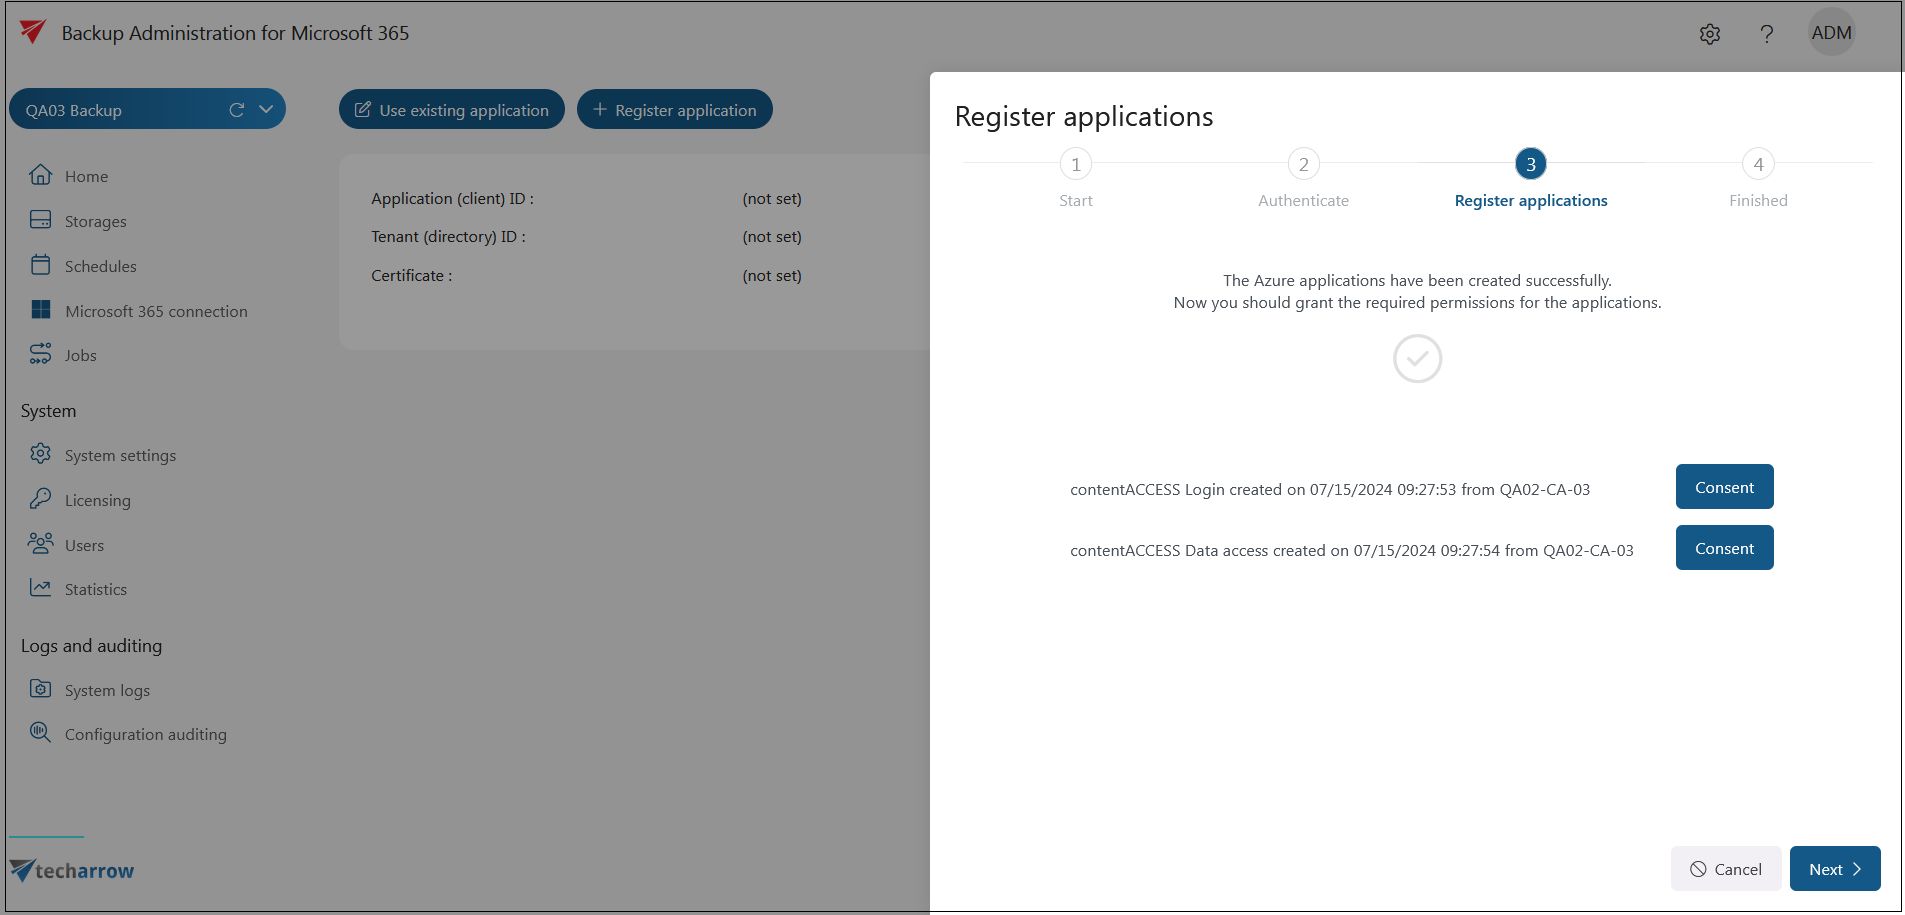Open Jobs using its sidebar icon
Image resolution: width=1905 pixels, height=915 pixels.
click(40, 354)
